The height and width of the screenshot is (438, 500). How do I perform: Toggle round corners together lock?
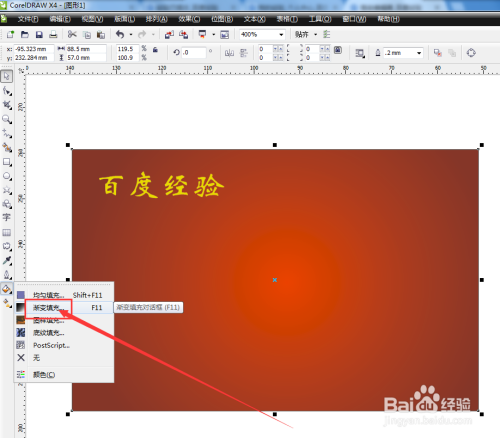[338, 50]
